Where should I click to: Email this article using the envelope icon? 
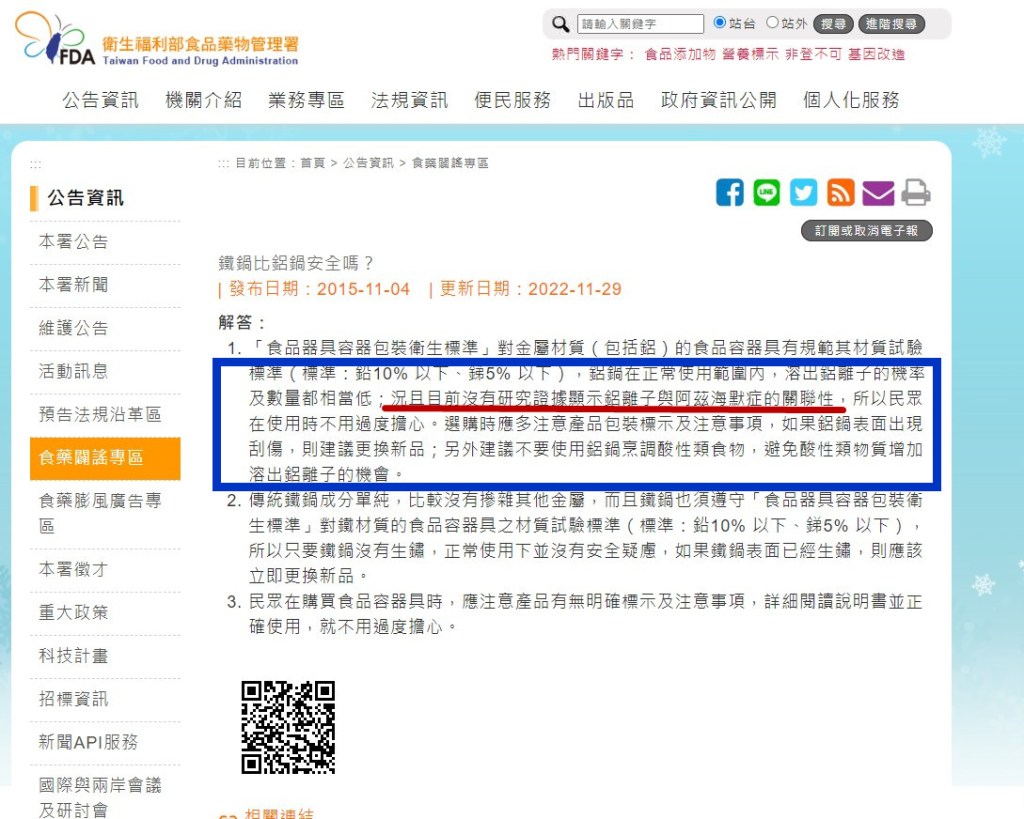[878, 193]
